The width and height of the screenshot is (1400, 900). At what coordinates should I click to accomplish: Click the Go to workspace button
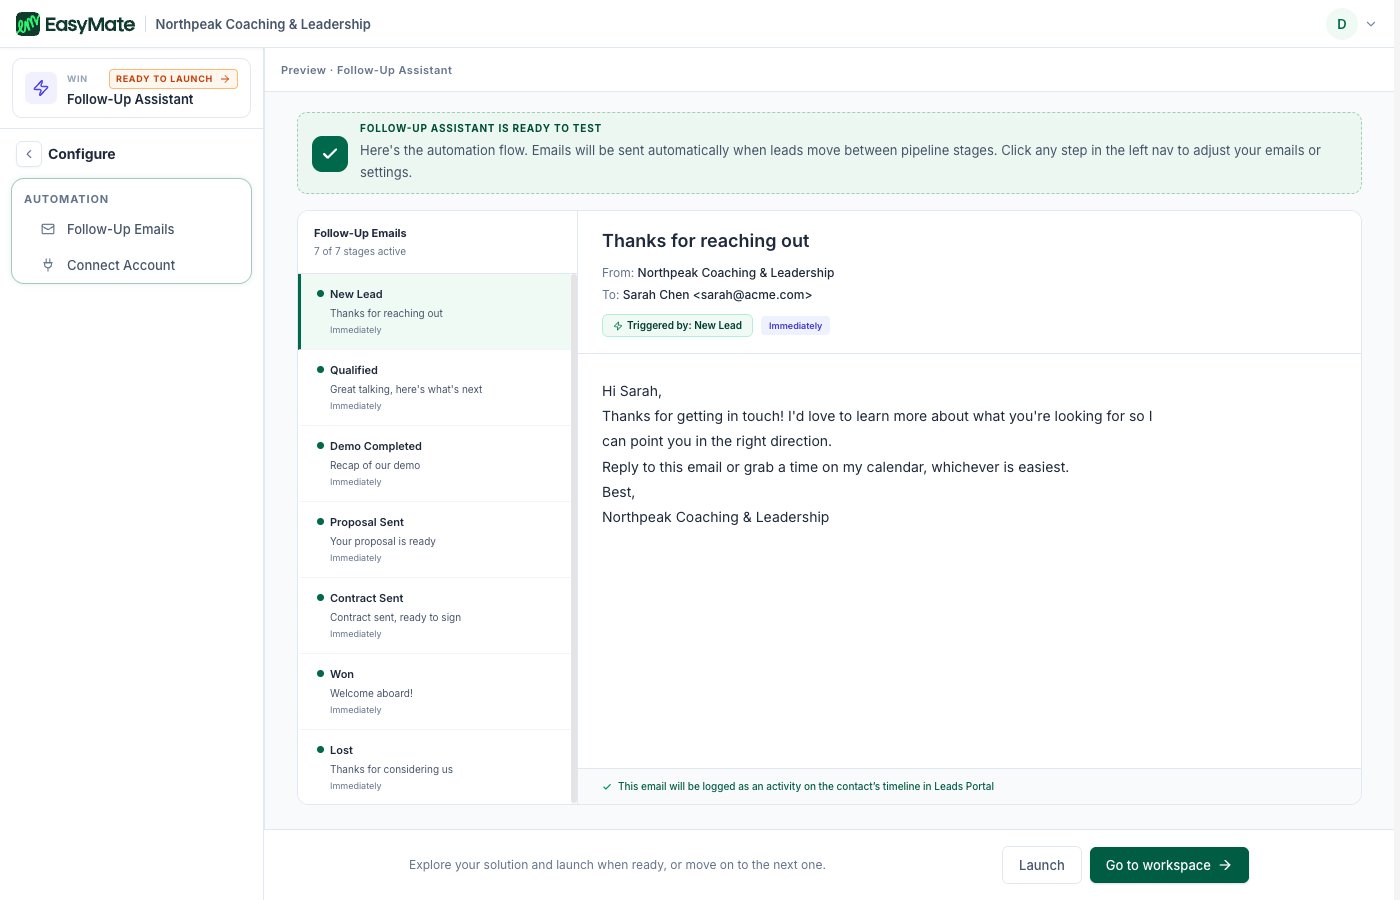pyautogui.click(x=1169, y=865)
